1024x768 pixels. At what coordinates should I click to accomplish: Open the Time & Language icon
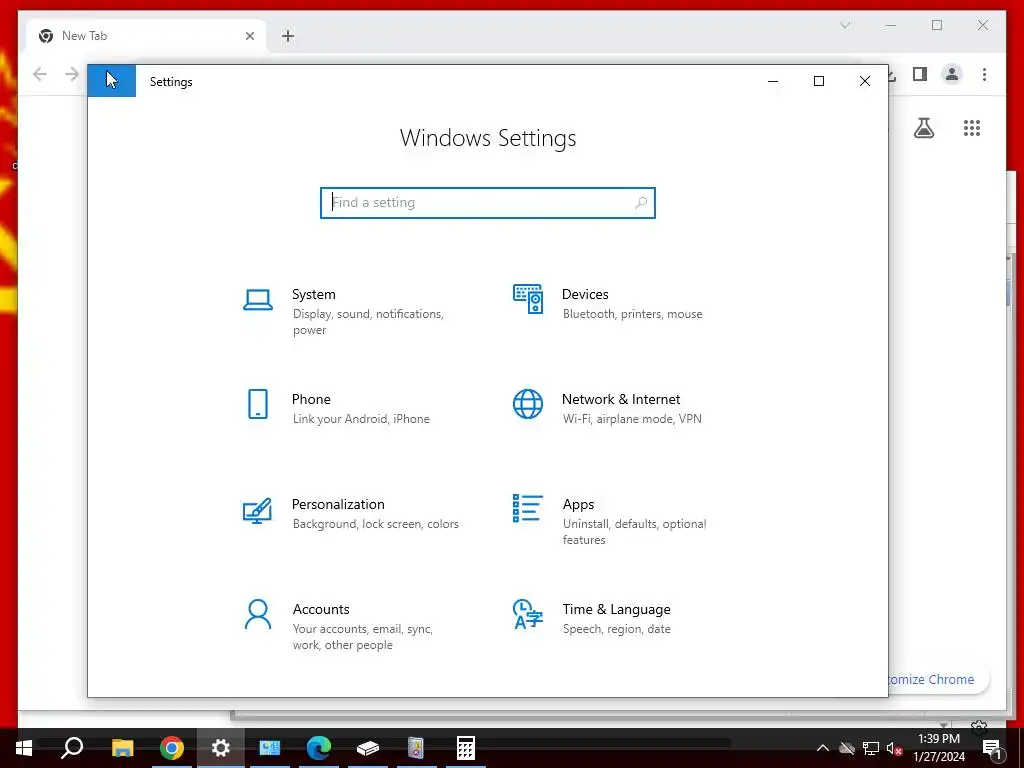click(528, 614)
